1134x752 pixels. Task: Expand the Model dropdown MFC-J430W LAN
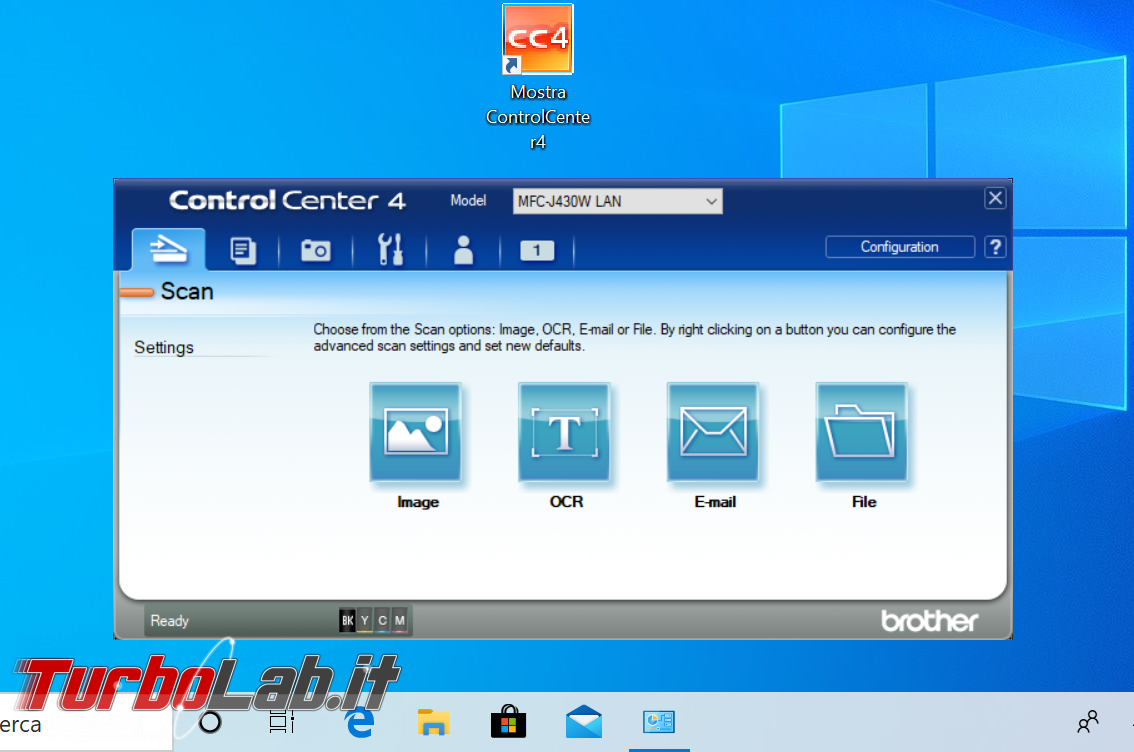click(x=618, y=201)
